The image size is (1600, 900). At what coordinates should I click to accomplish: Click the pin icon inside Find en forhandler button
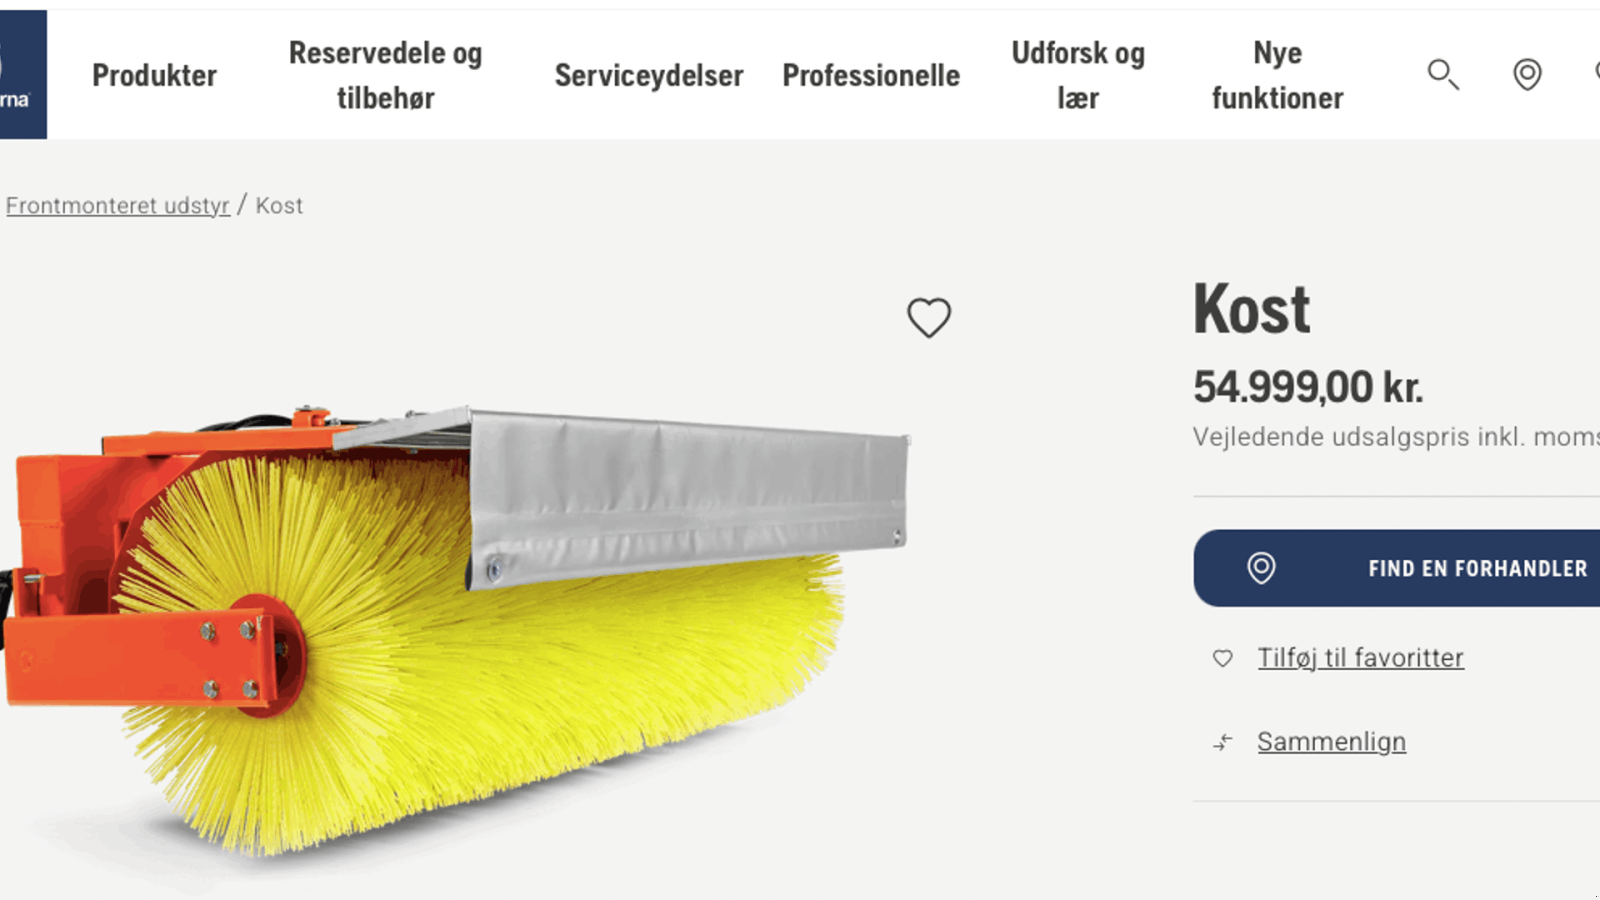pyautogui.click(x=1261, y=568)
